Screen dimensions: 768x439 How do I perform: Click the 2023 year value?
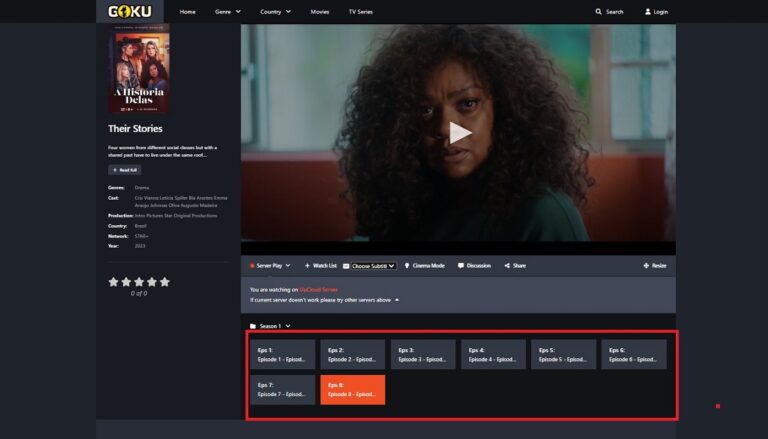(140, 246)
